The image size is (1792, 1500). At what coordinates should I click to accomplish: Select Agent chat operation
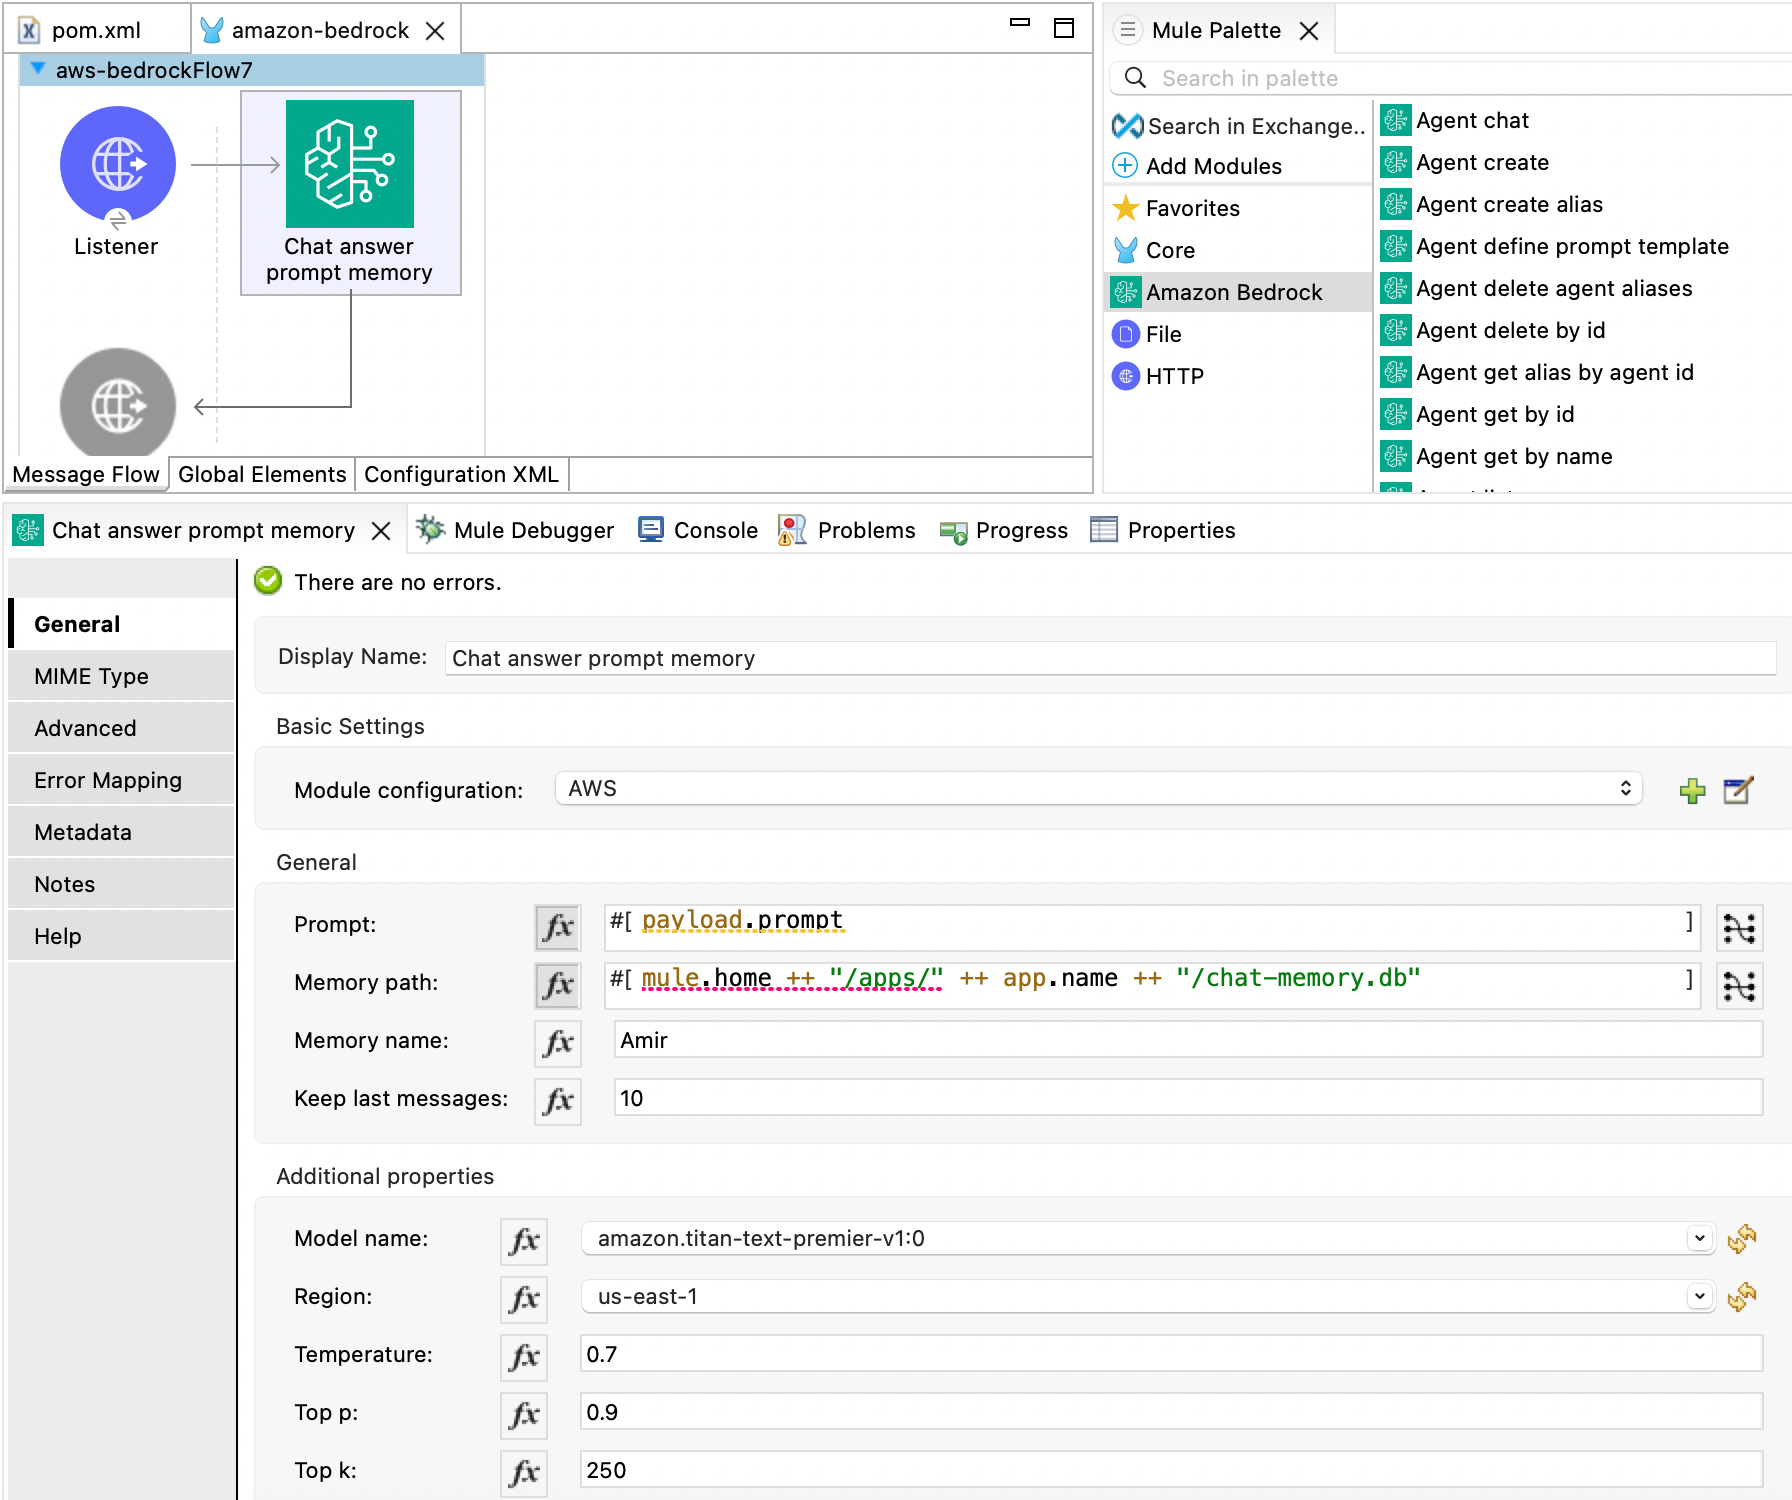[1455, 120]
